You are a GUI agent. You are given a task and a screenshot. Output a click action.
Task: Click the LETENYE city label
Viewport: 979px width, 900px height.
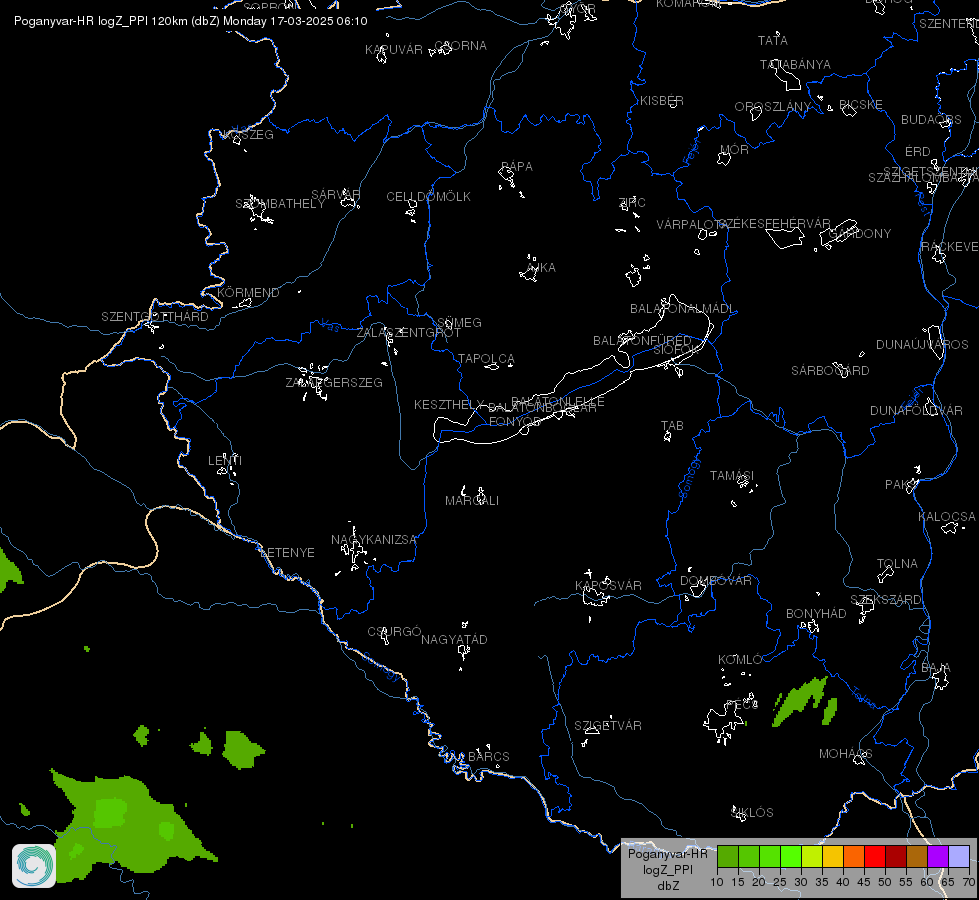click(x=287, y=552)
